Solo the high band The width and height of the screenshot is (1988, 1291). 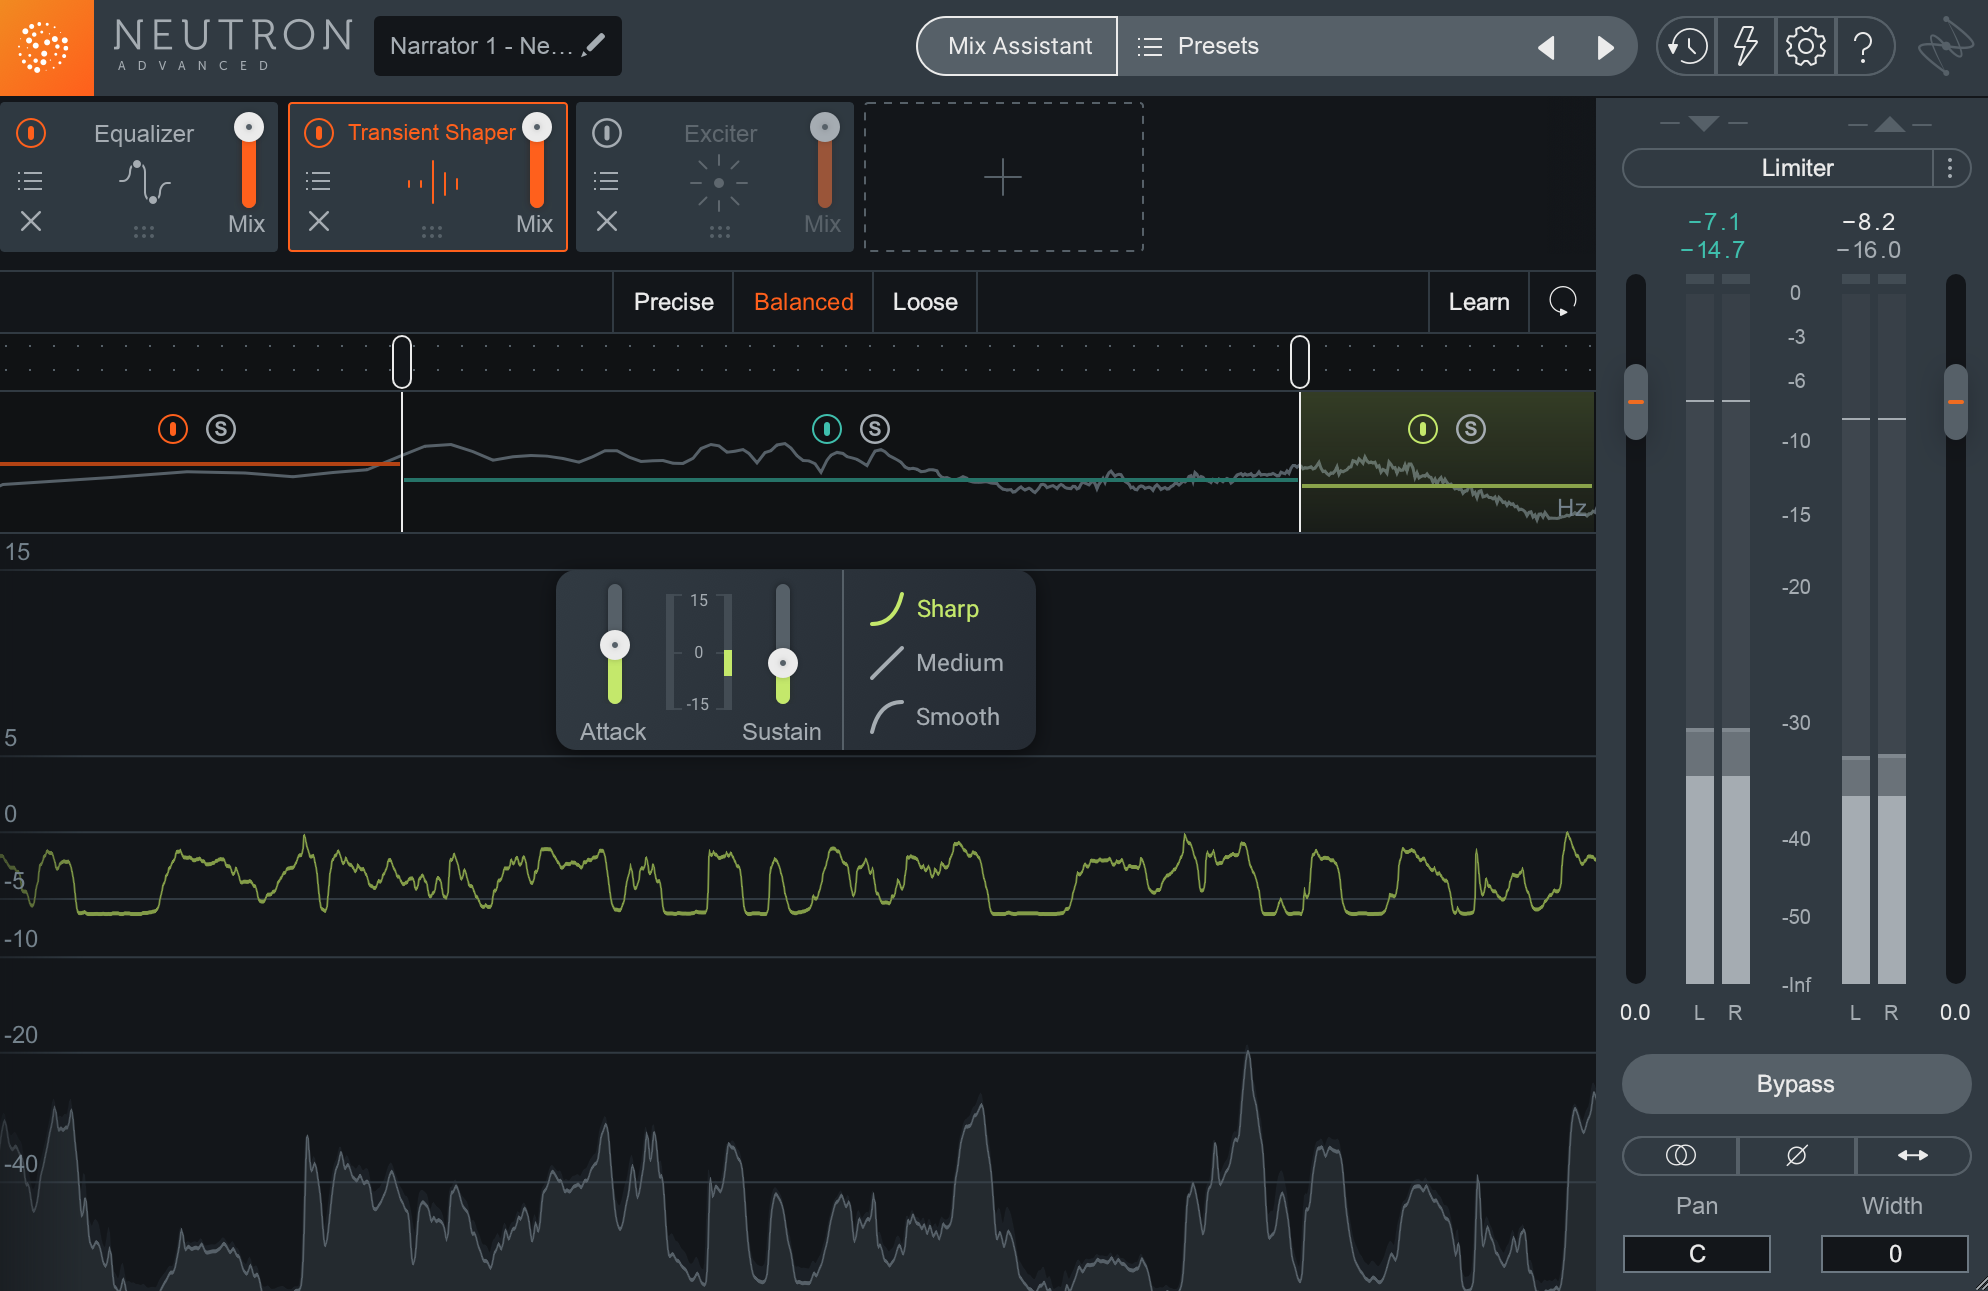click(x=1471, y=429)
